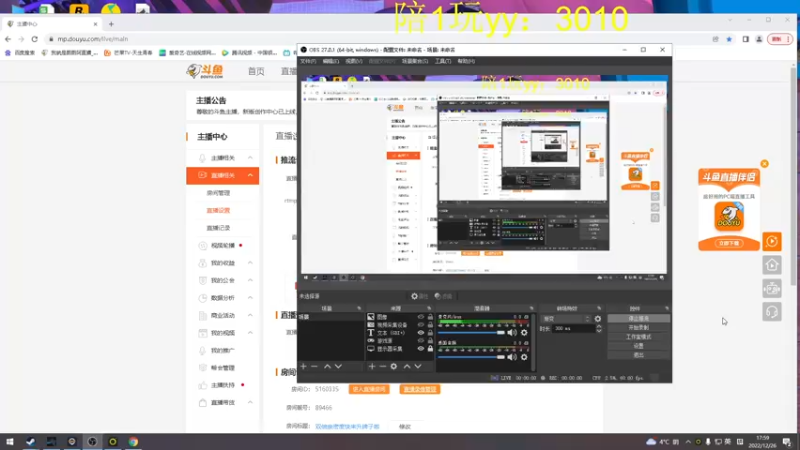800x450 pixels.
Task: Toggle lock on 文本 (GDI+) source
Action: point(430,333)
